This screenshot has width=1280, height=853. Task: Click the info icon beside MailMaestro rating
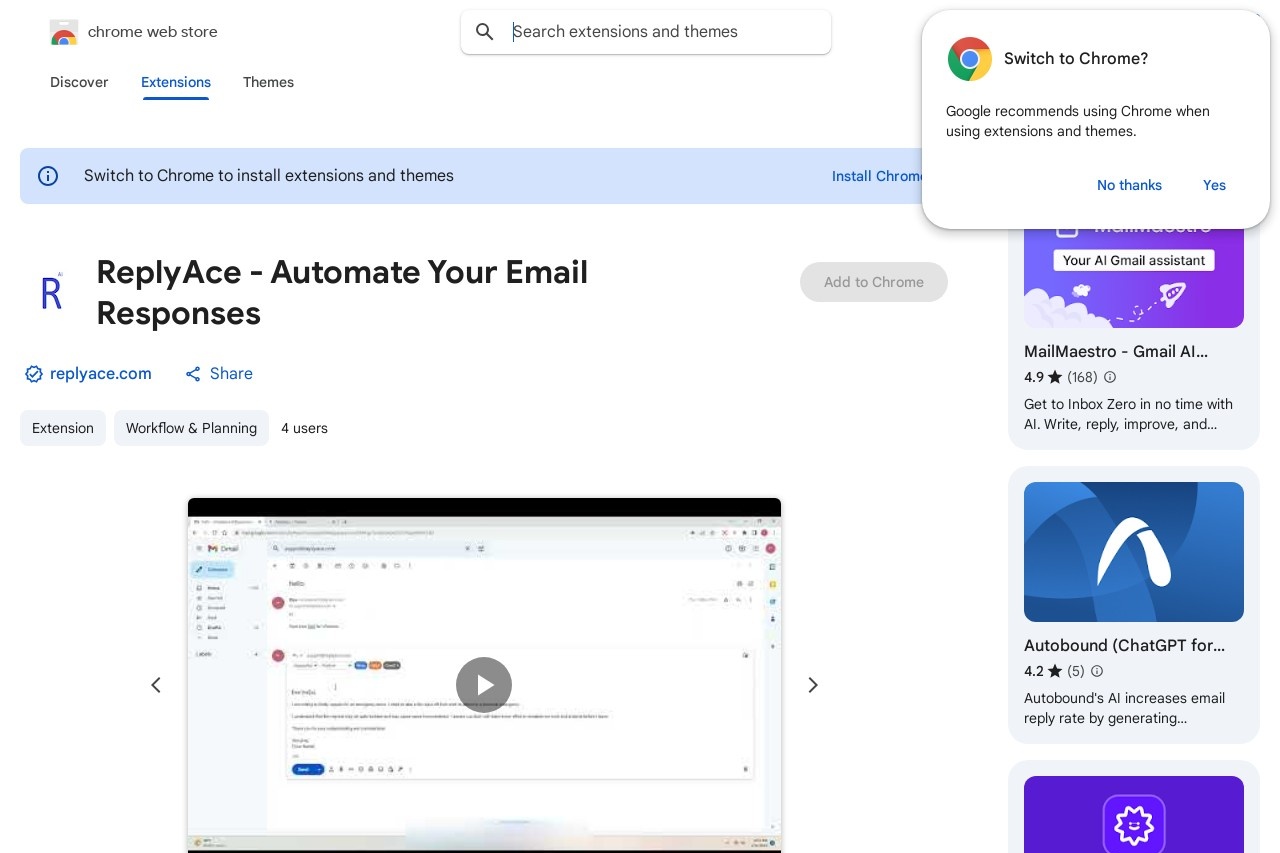tap(1109, 377)
